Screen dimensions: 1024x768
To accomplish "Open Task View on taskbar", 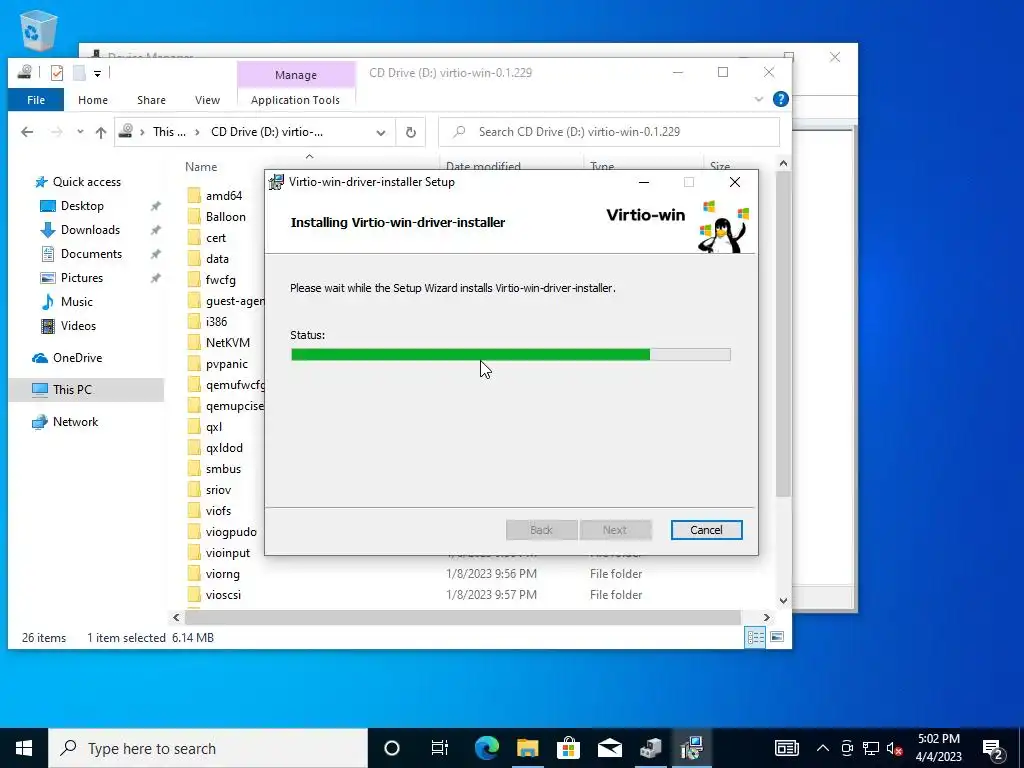I will (x=440, y=748).
